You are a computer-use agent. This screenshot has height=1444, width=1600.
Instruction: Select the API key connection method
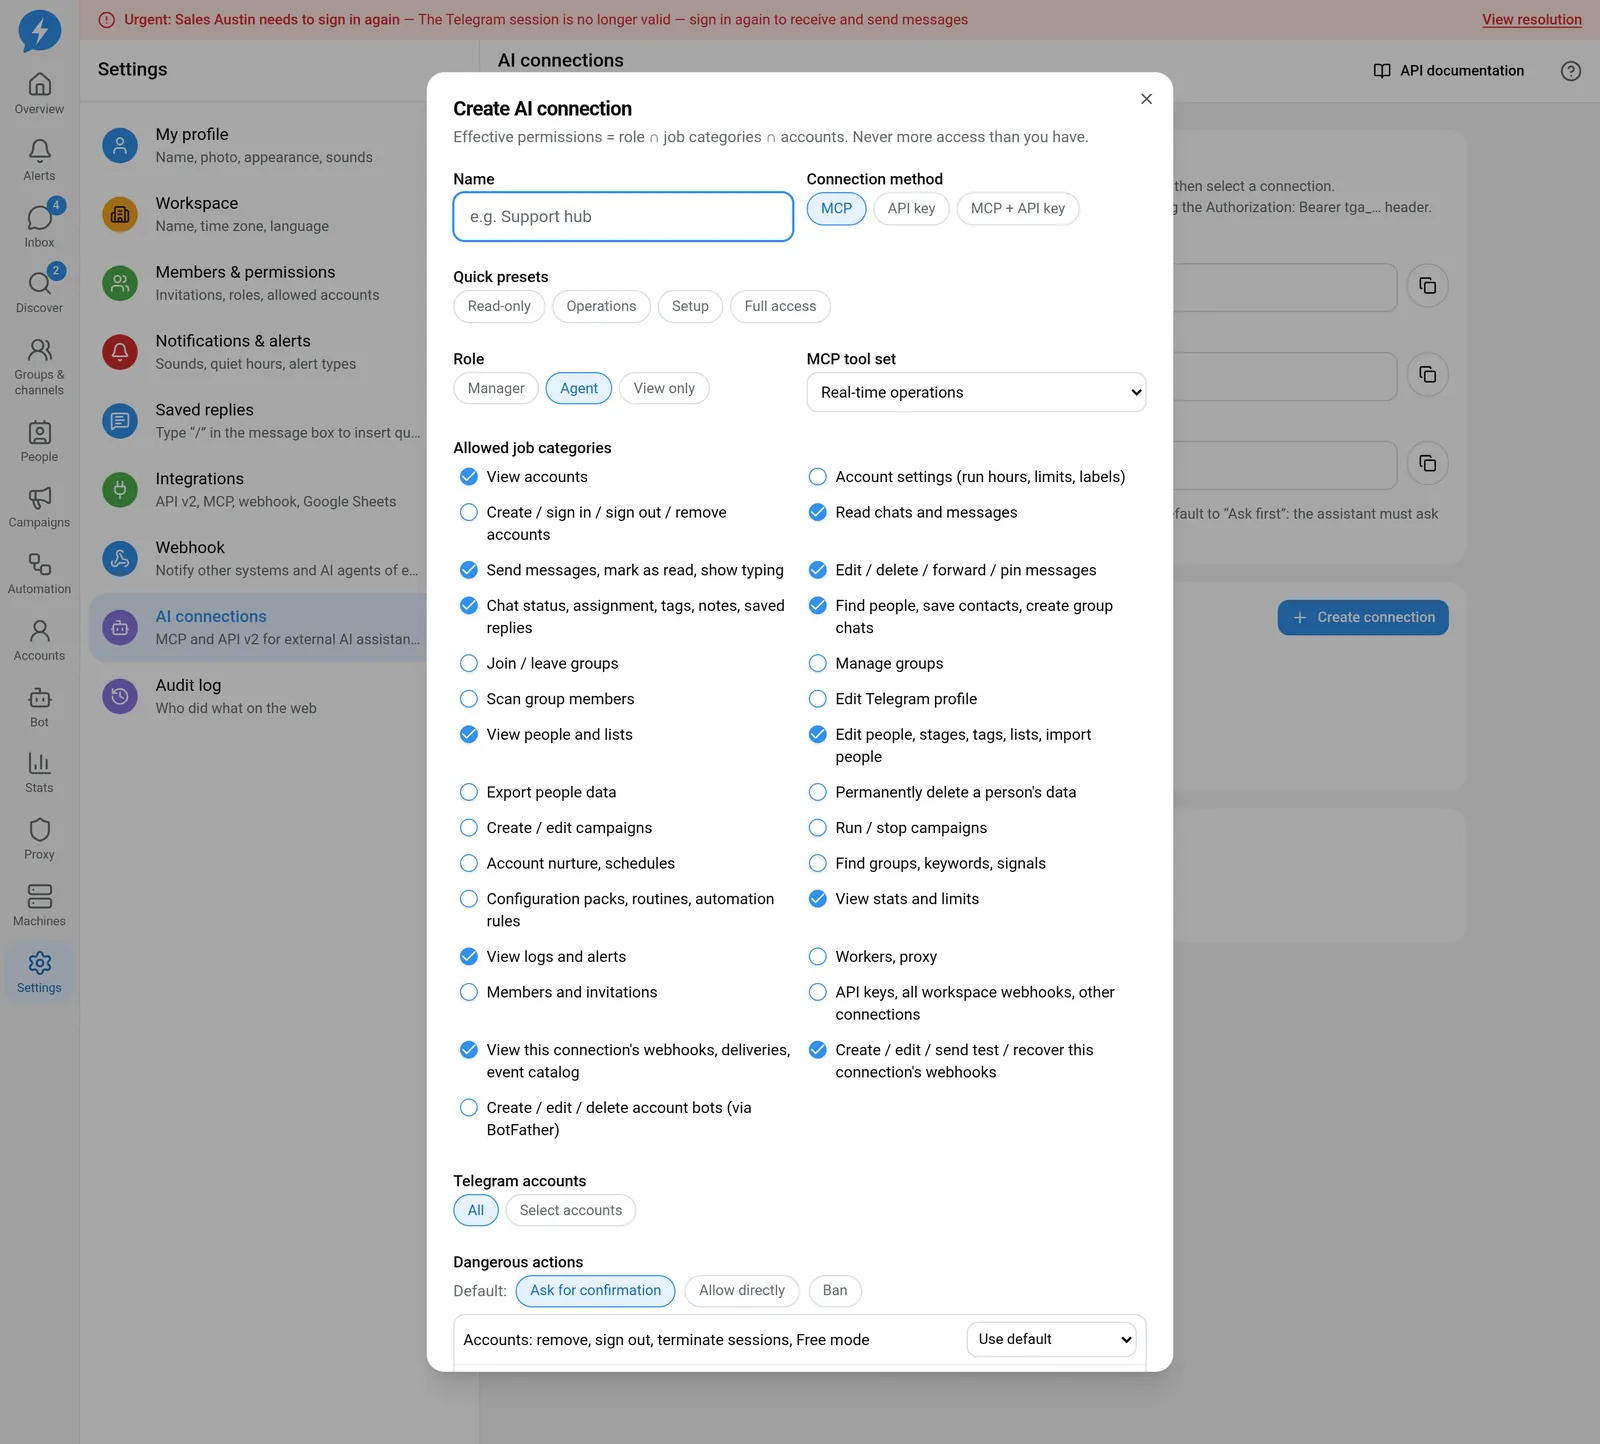click(x=911, y=209)
